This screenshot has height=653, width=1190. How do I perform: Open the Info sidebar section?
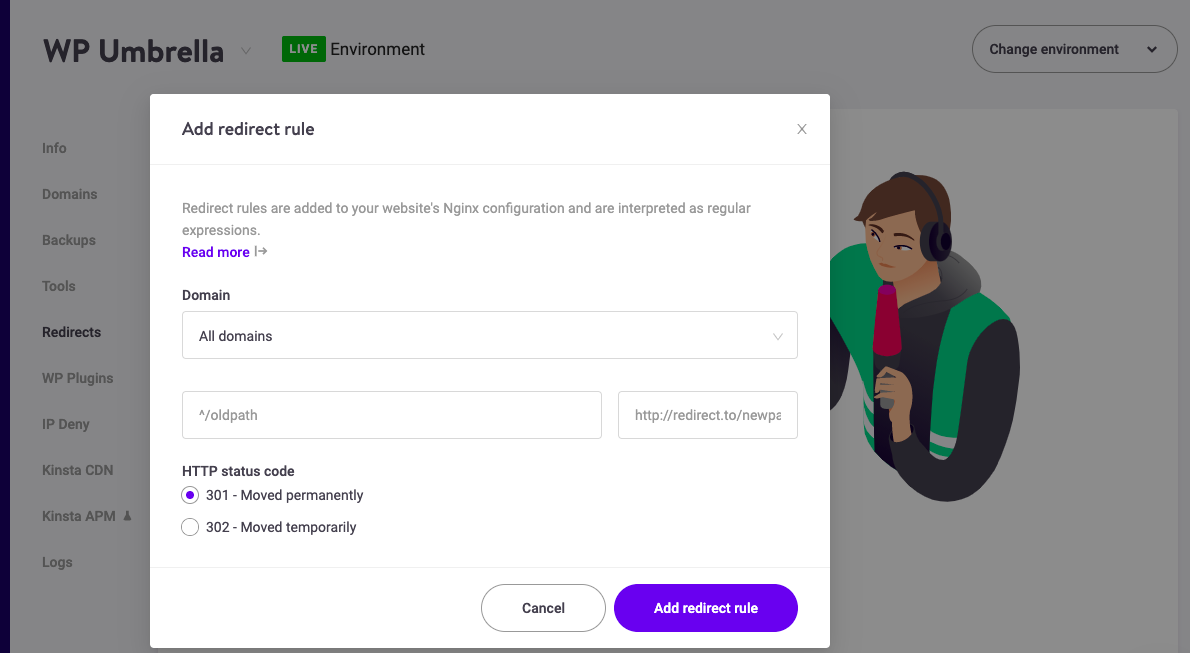[x=54, y=148]
